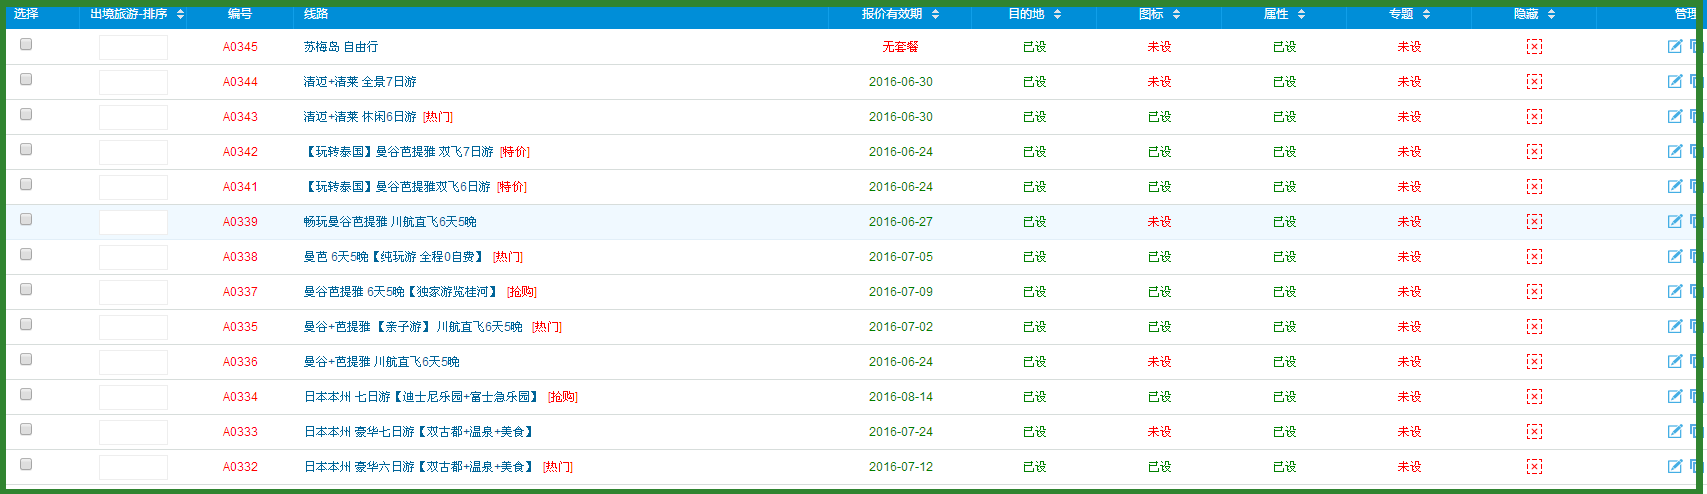
Task: Select the checkbox in row A0338
Action: [26, 254]
